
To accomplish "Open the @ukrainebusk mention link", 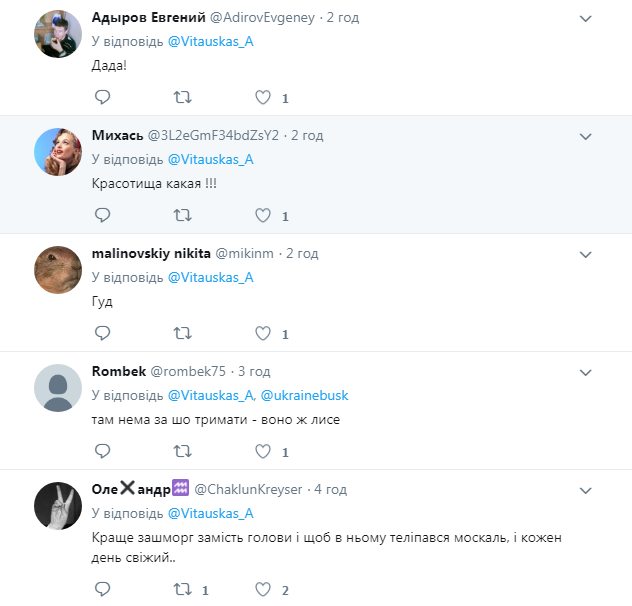I will pos(303,395).
